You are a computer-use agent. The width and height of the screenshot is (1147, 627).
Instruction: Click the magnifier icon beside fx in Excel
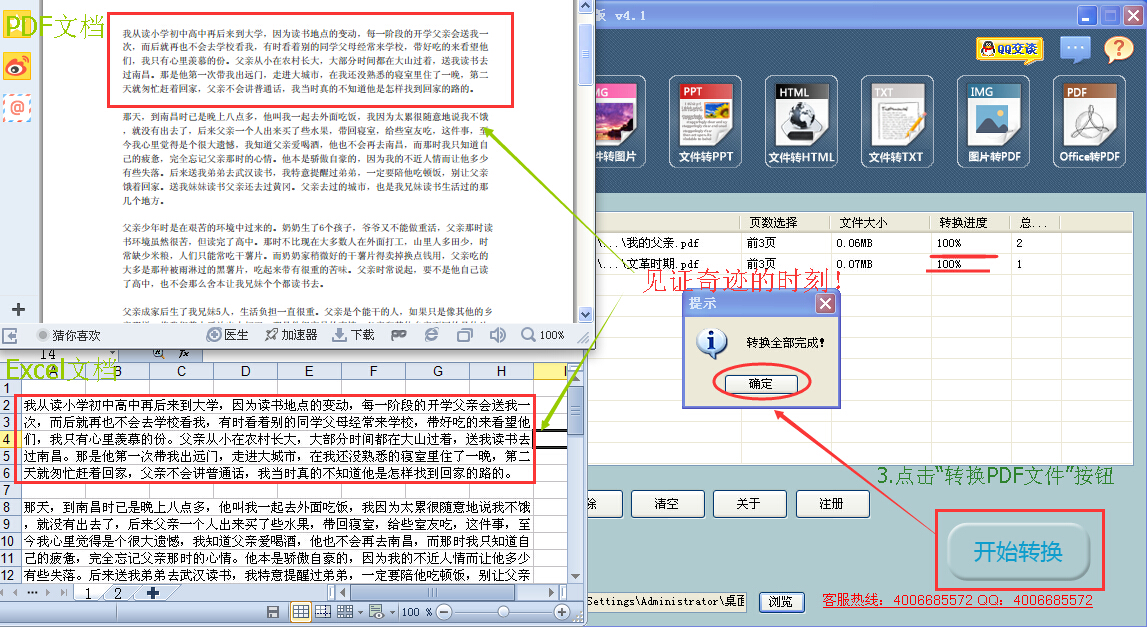157,353
